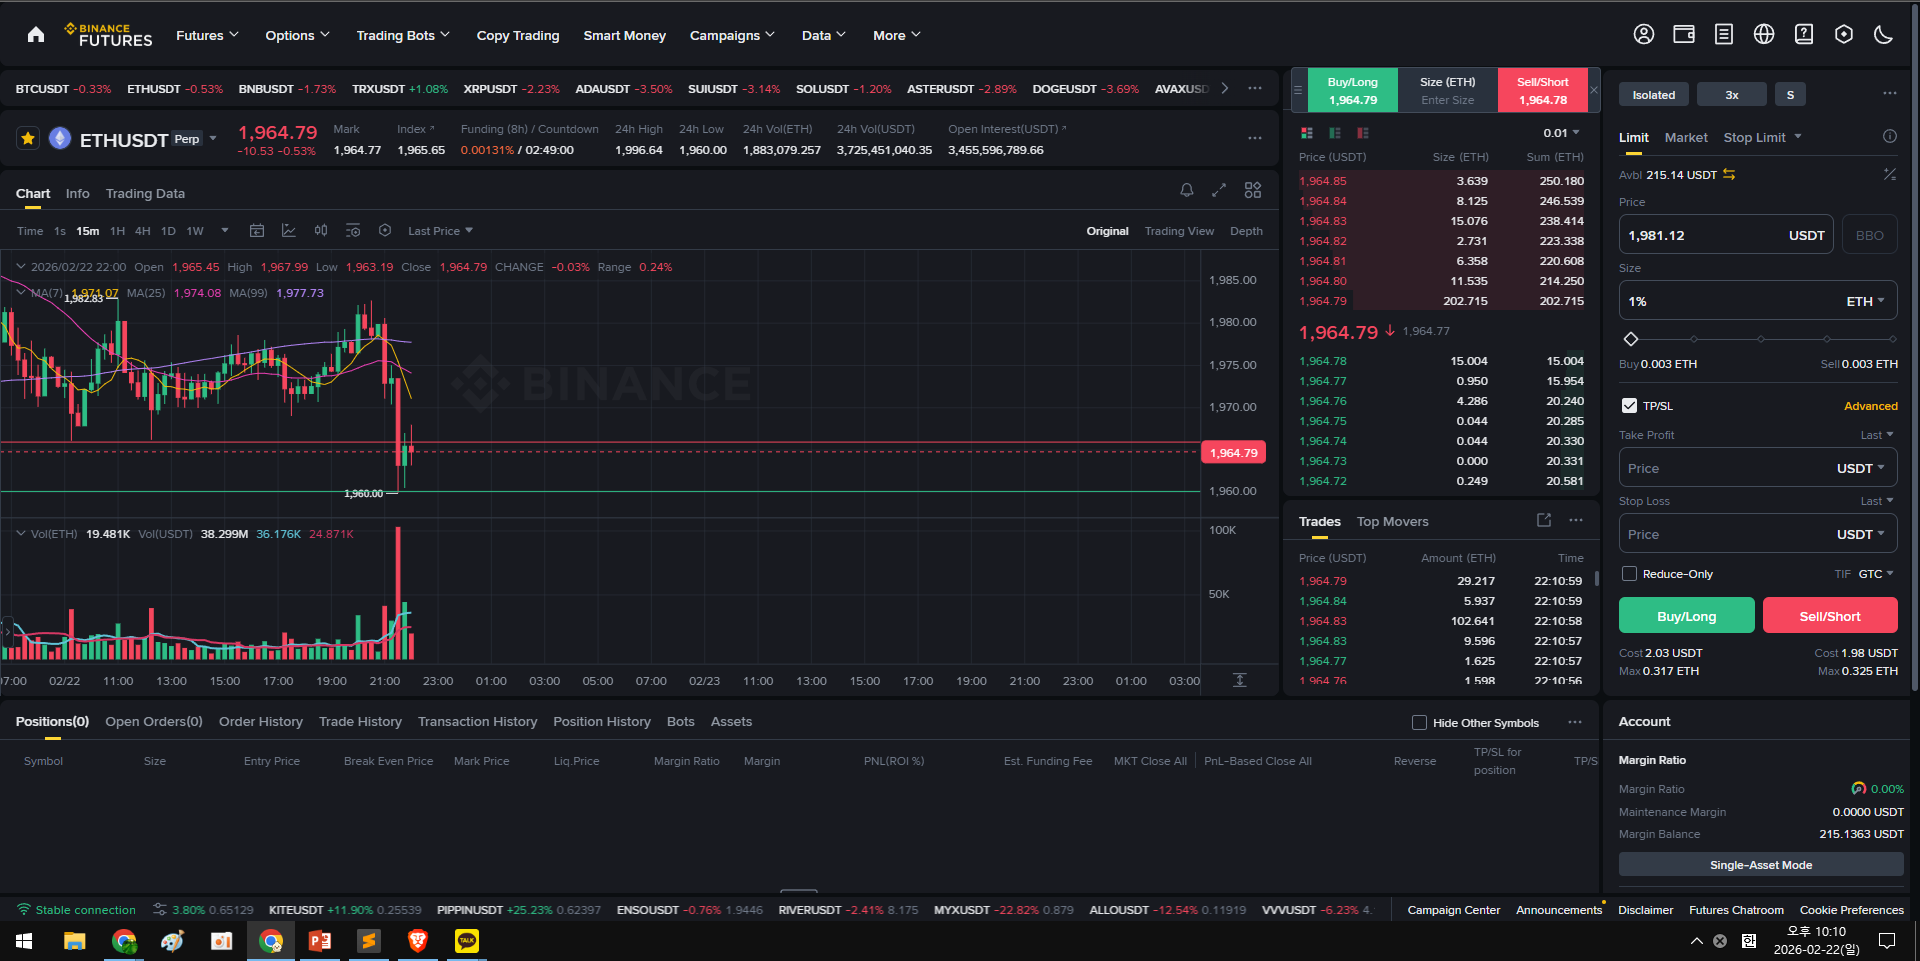
Task: Click the order type info icon
Action: pyautogui.click(x=1890, y=137)
